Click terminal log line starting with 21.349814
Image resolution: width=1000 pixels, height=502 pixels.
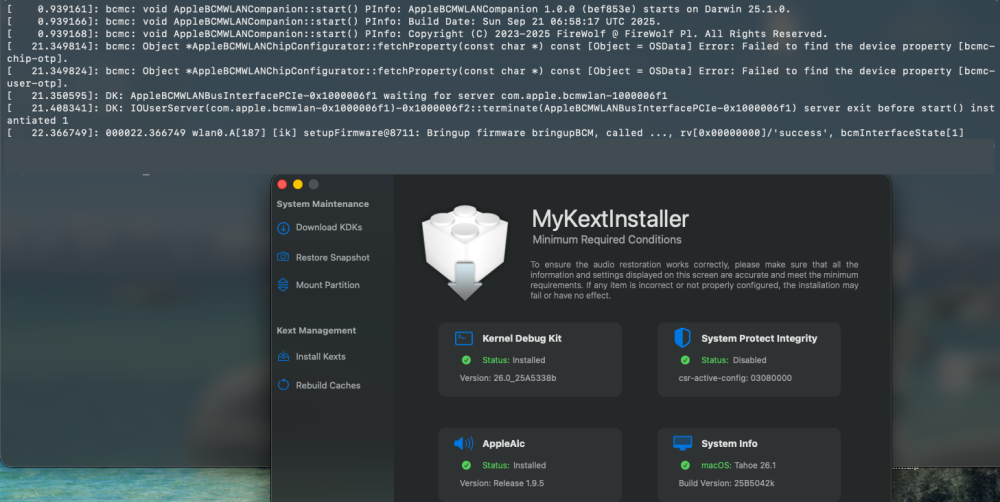501,52
